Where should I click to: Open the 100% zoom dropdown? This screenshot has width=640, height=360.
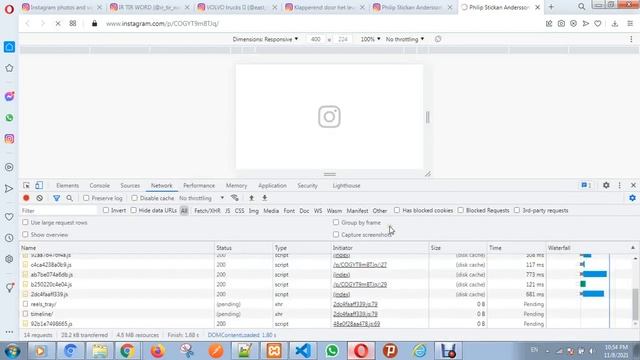[x=370, y=39]
